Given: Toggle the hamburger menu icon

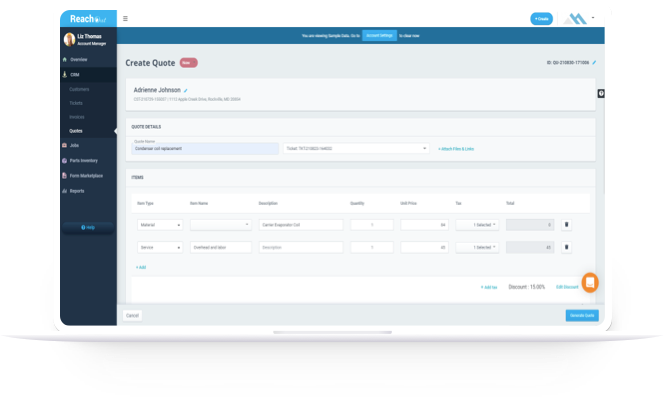Looking at the screenshot, I should [125, 19].
